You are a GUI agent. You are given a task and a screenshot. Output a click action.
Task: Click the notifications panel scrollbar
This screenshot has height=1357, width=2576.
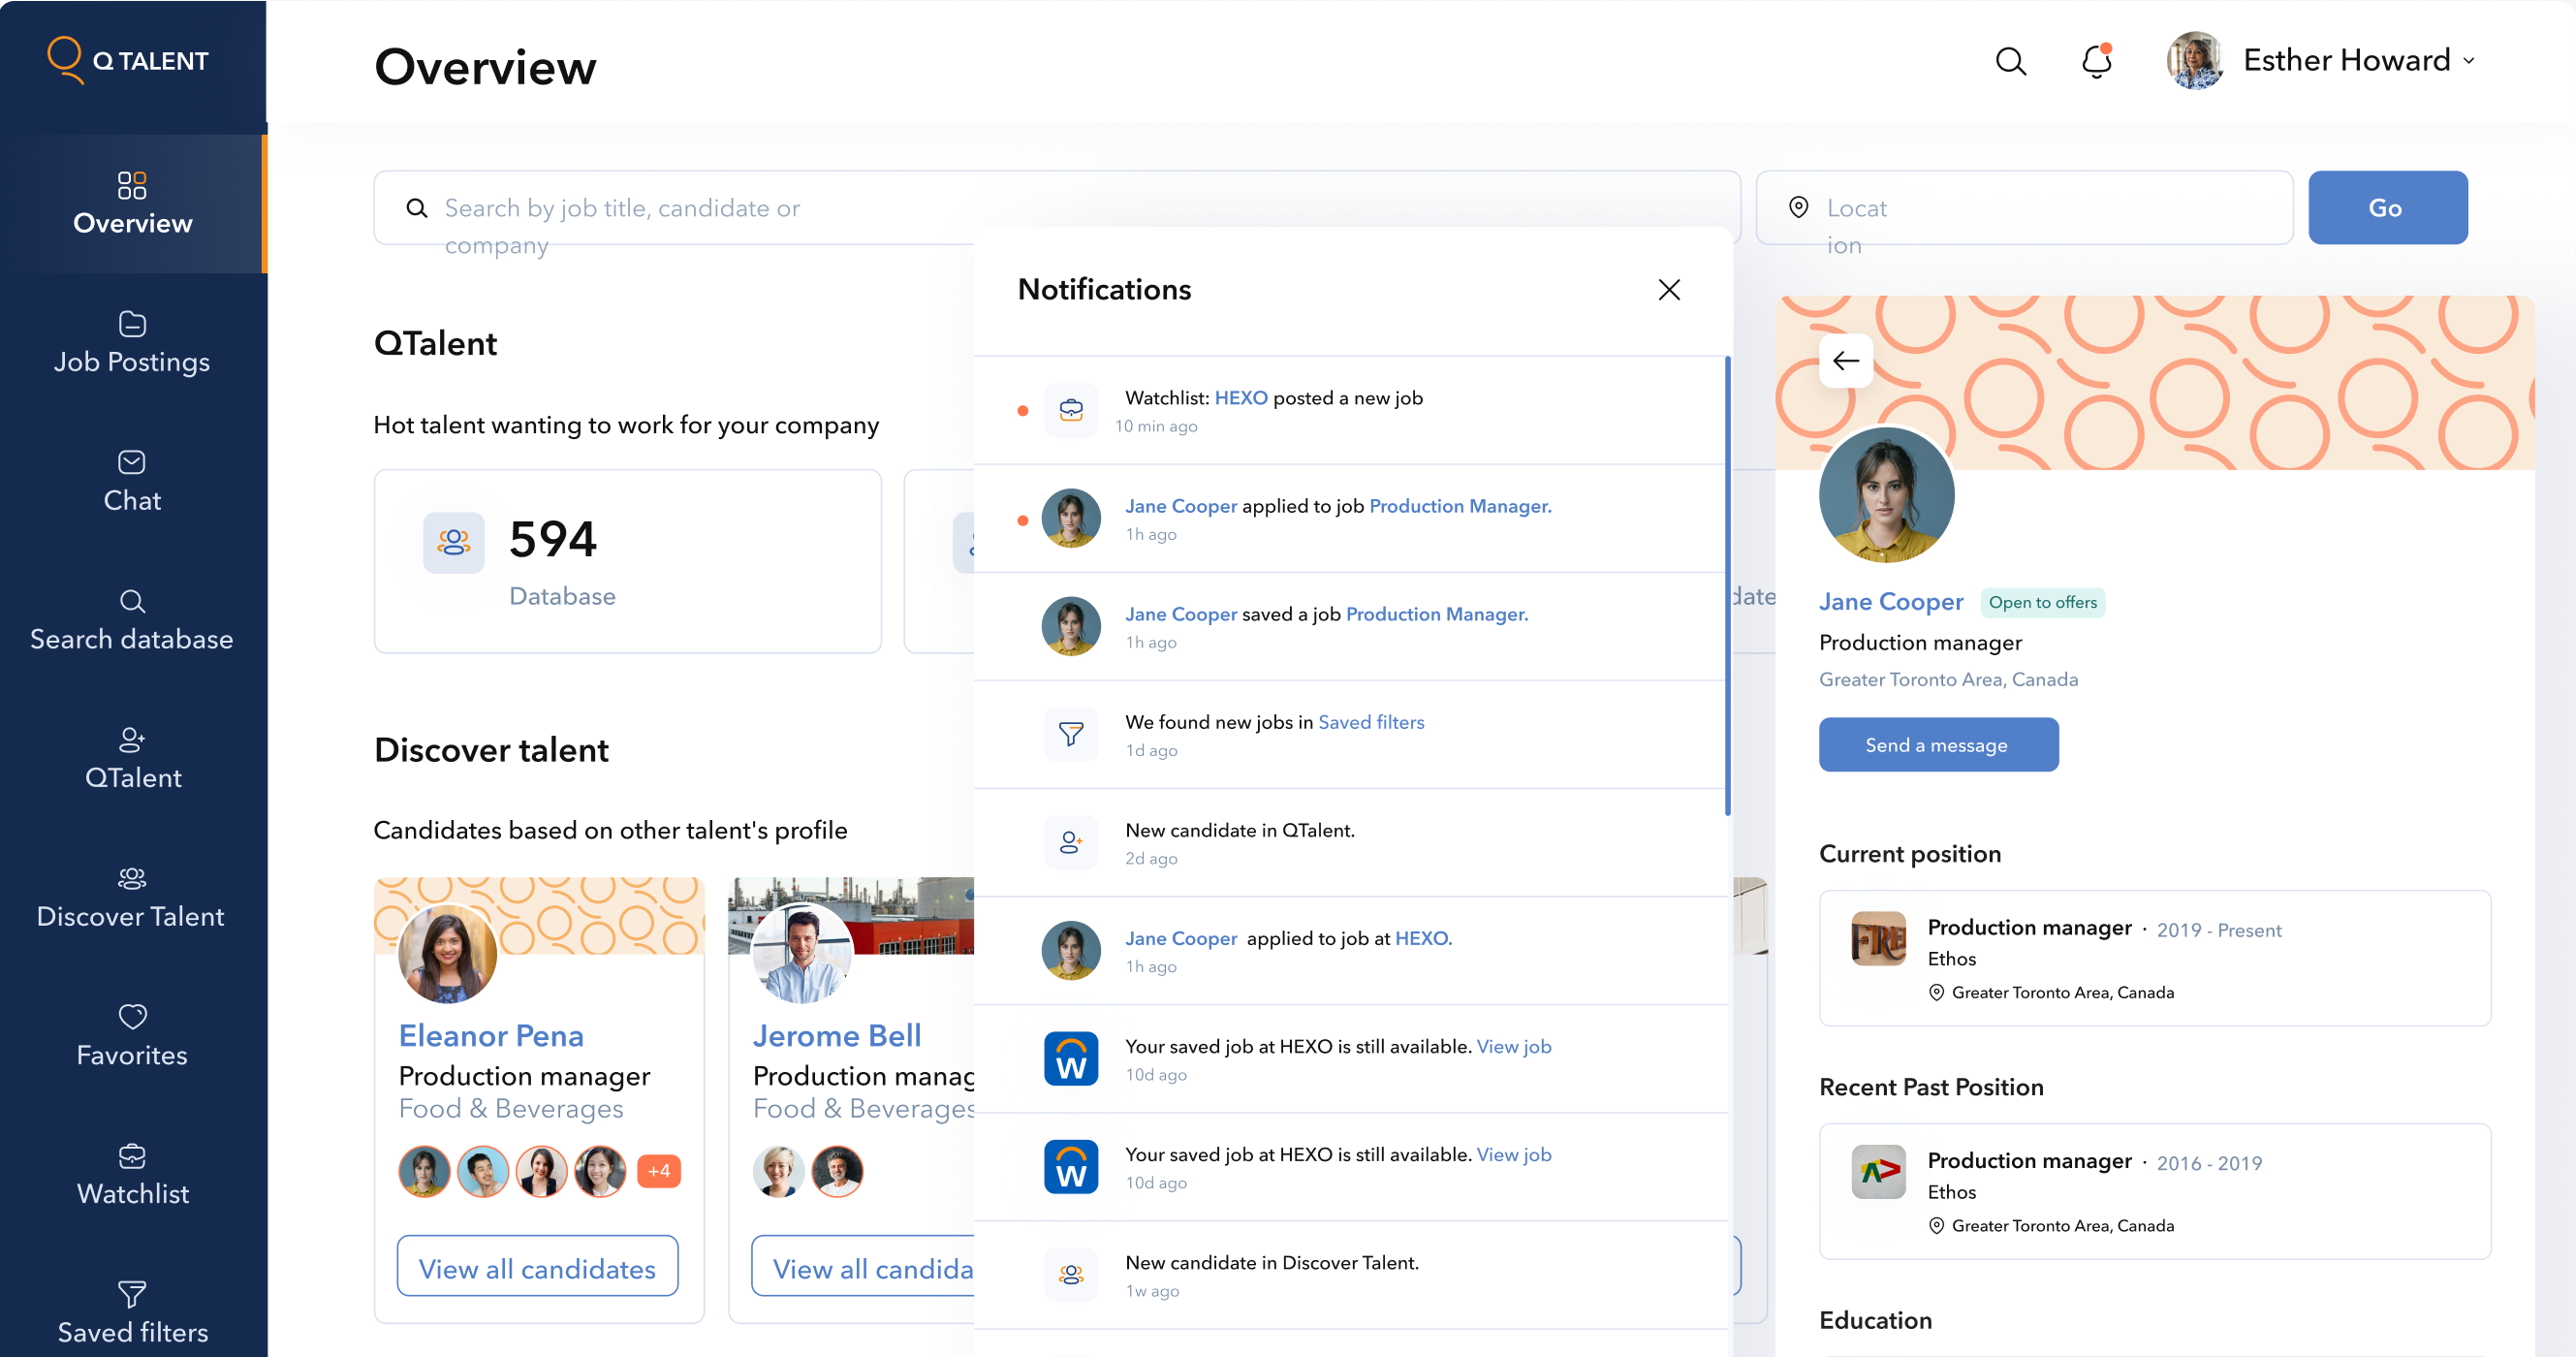(x=1727, y=585)
